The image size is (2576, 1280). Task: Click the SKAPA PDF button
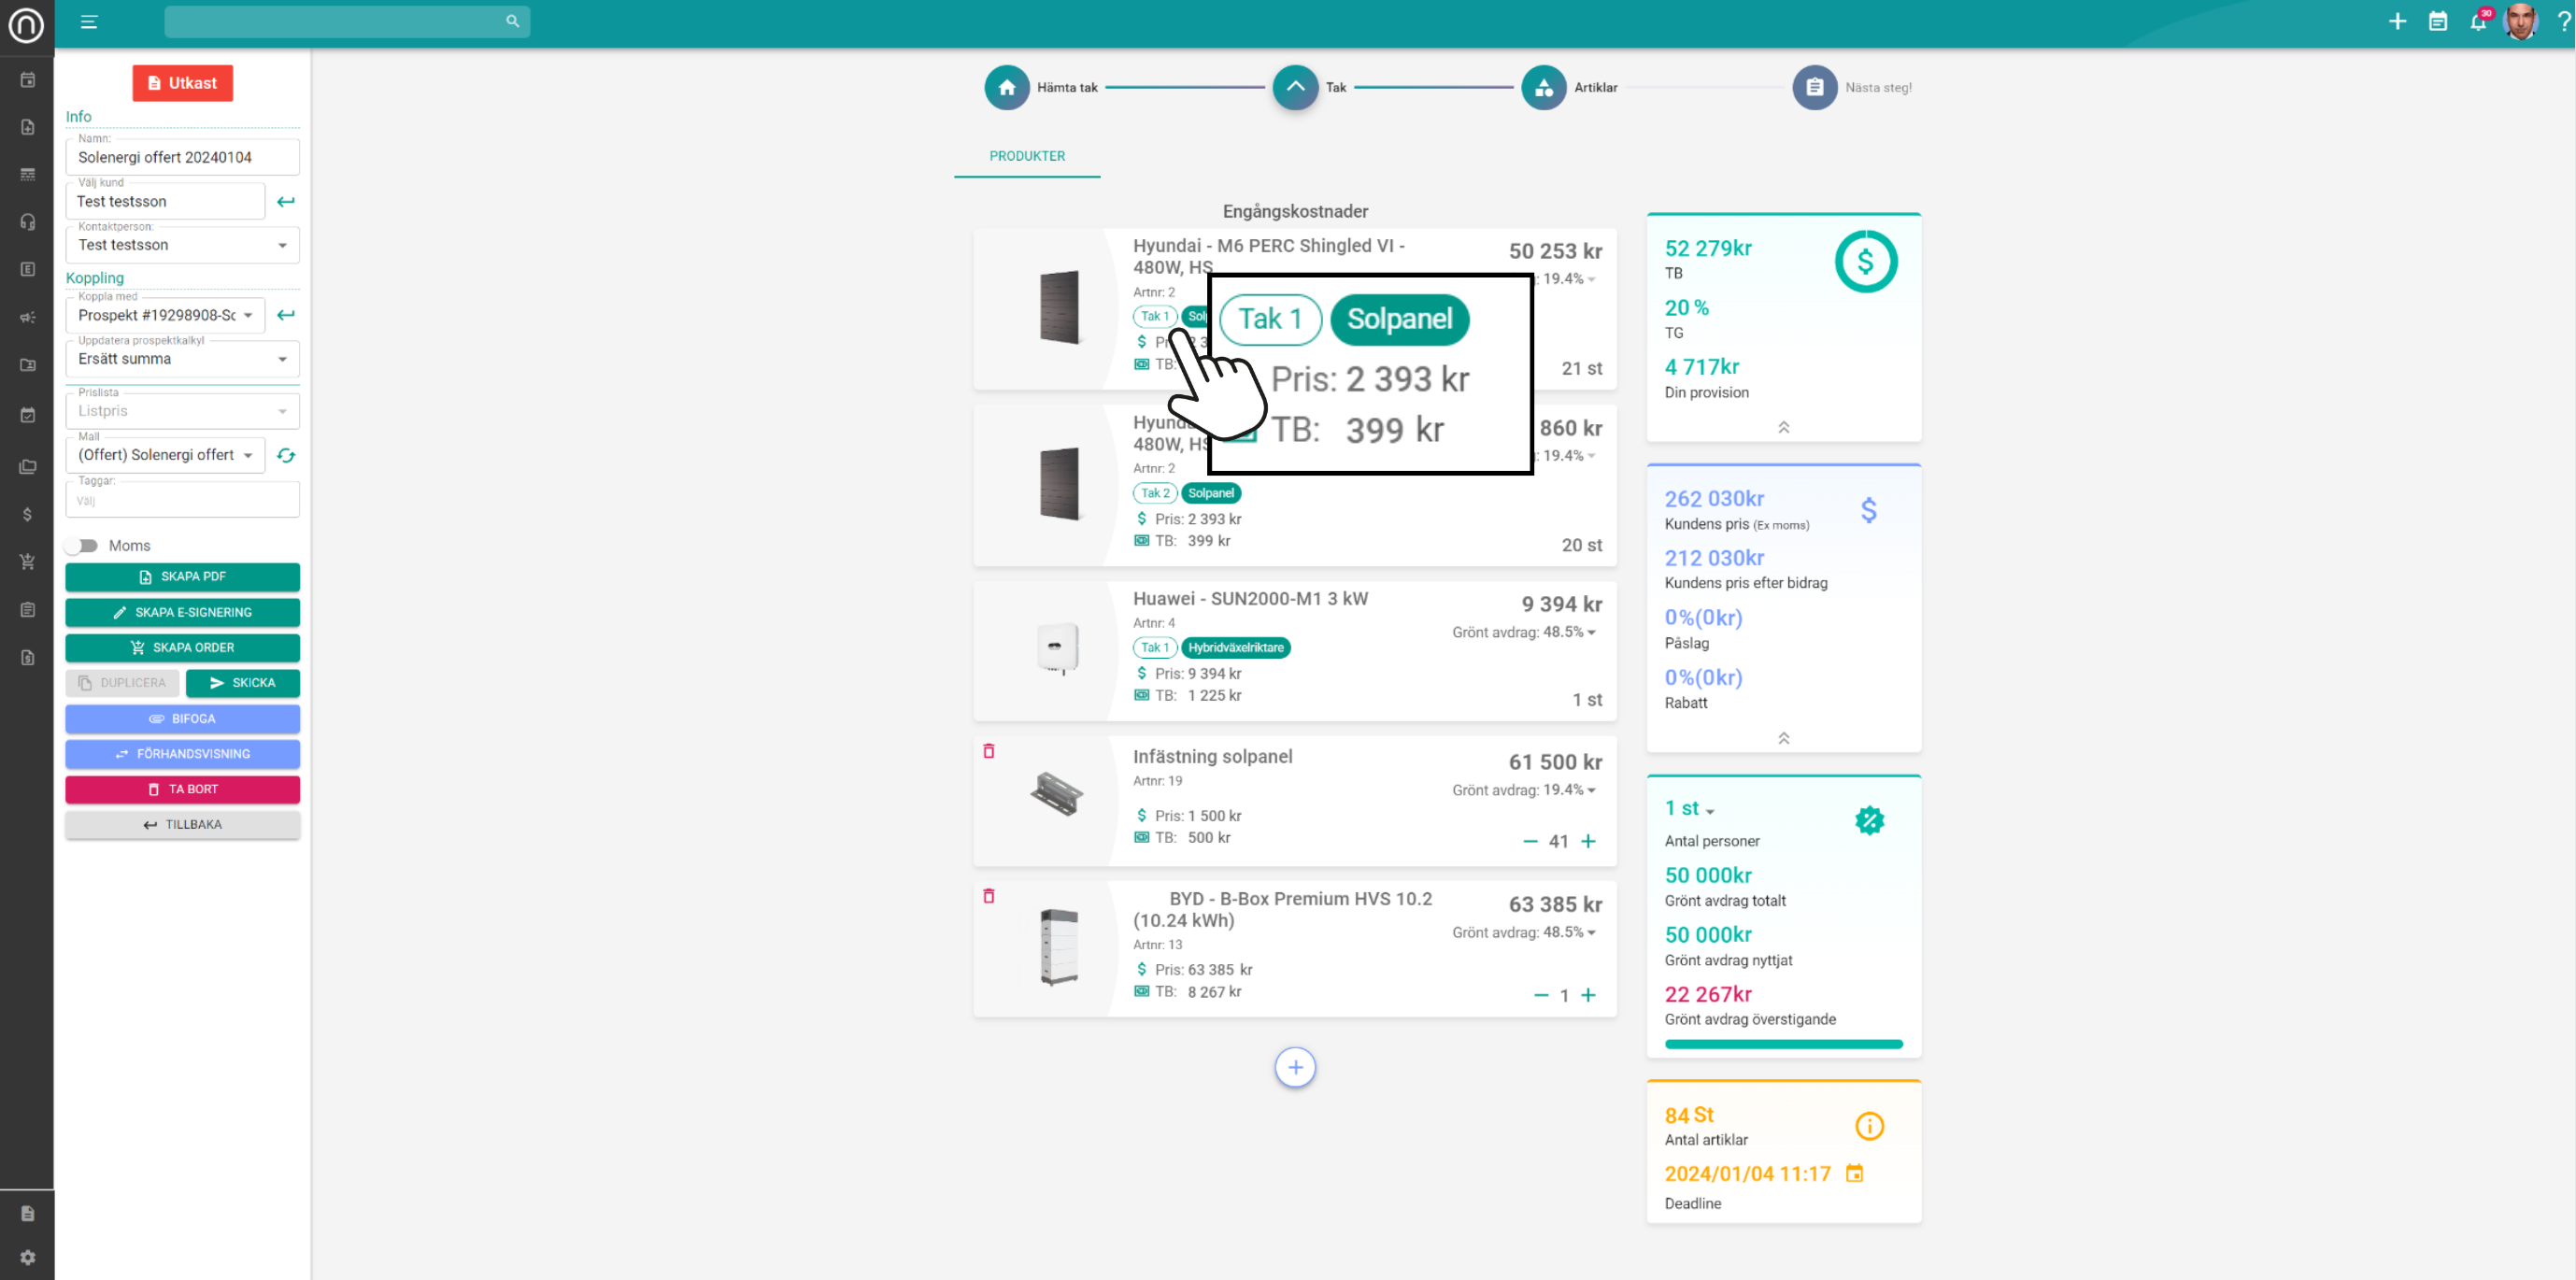[x=183, y=577]
